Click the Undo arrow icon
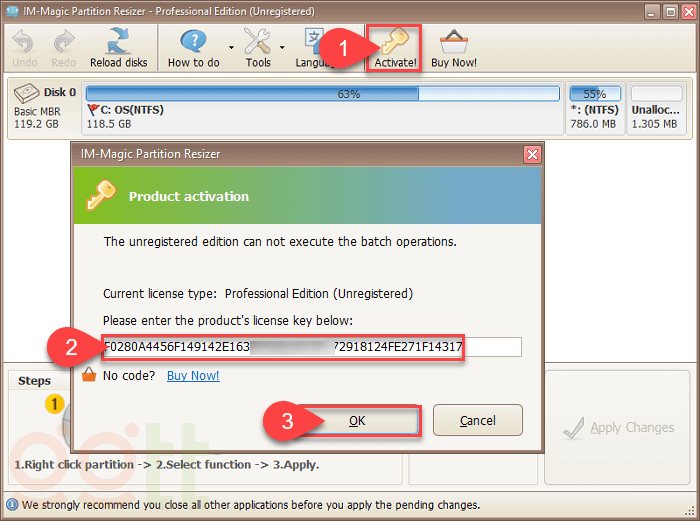This screenshot has width=700, height=521. (25, 42)
